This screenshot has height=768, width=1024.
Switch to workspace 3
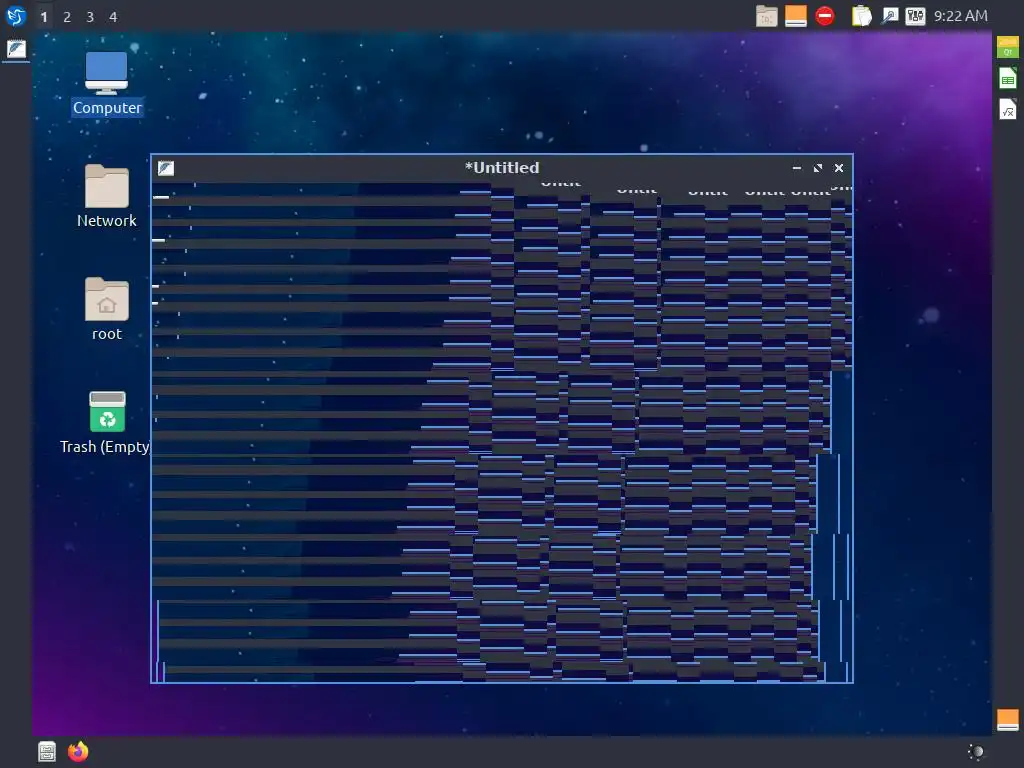coord(90,17)
